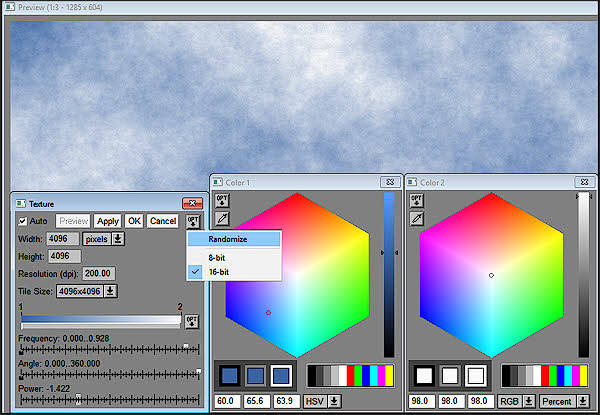Open the pixels unit dropdown
600x415 pixels.
pos(103,239)
